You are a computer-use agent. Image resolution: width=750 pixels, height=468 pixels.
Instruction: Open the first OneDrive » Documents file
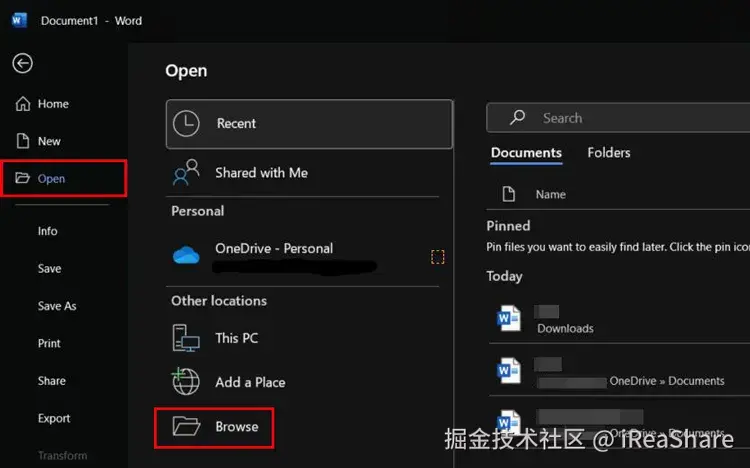click(x=619, y=371)
